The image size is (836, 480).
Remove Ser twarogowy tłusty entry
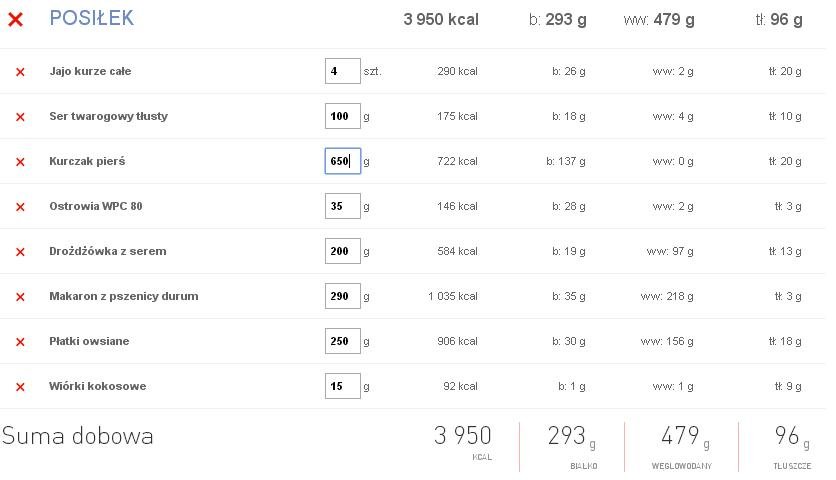point(20,117)
